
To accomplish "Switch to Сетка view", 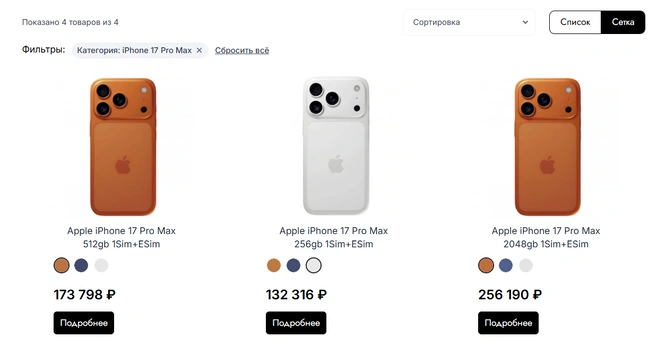I will pos(623,22).
